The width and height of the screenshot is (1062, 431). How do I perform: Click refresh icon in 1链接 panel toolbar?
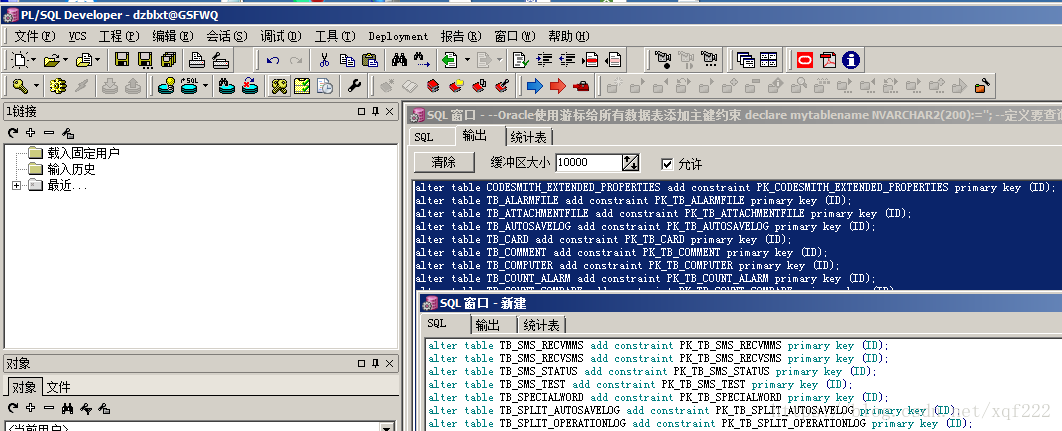(13, 133)
